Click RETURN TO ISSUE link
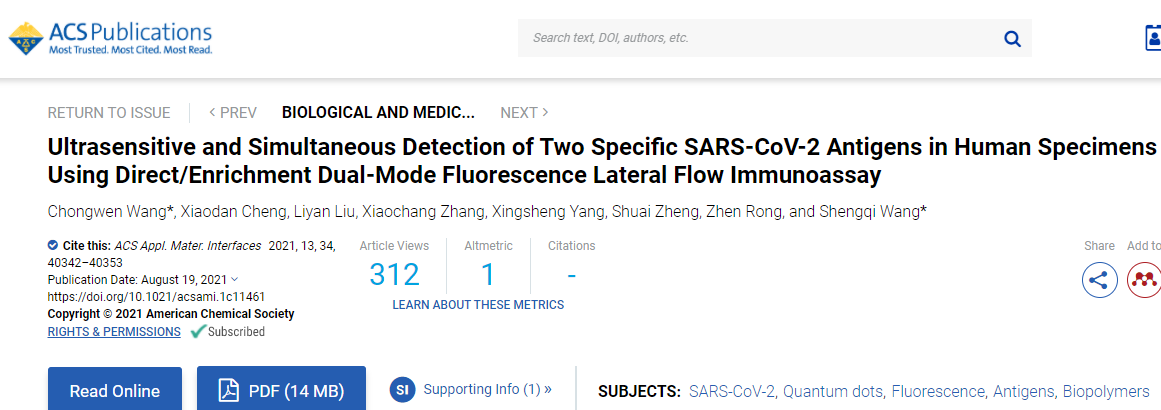The width and height of the screenshot is (1161, 410). (x=109, y=112)
